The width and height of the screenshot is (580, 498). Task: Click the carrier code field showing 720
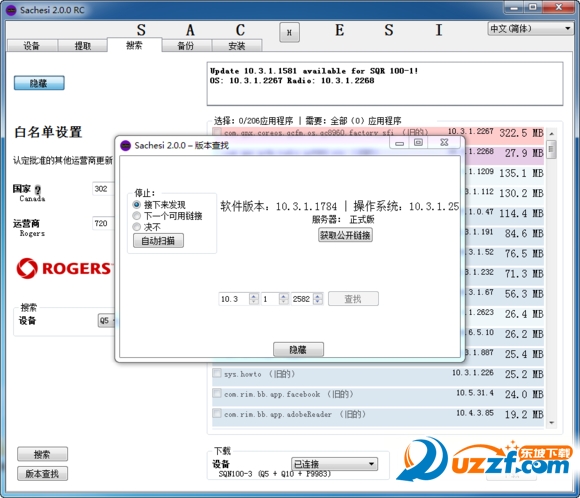coord(103,223)
